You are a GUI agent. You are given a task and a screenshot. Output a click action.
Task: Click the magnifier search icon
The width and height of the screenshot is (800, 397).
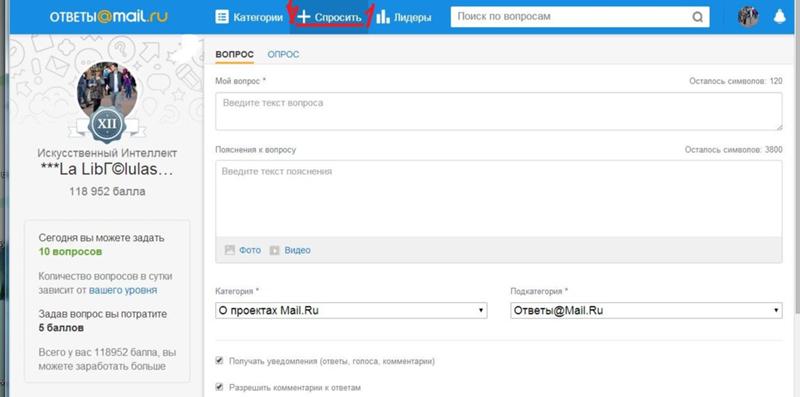click(x=697, y=17)
